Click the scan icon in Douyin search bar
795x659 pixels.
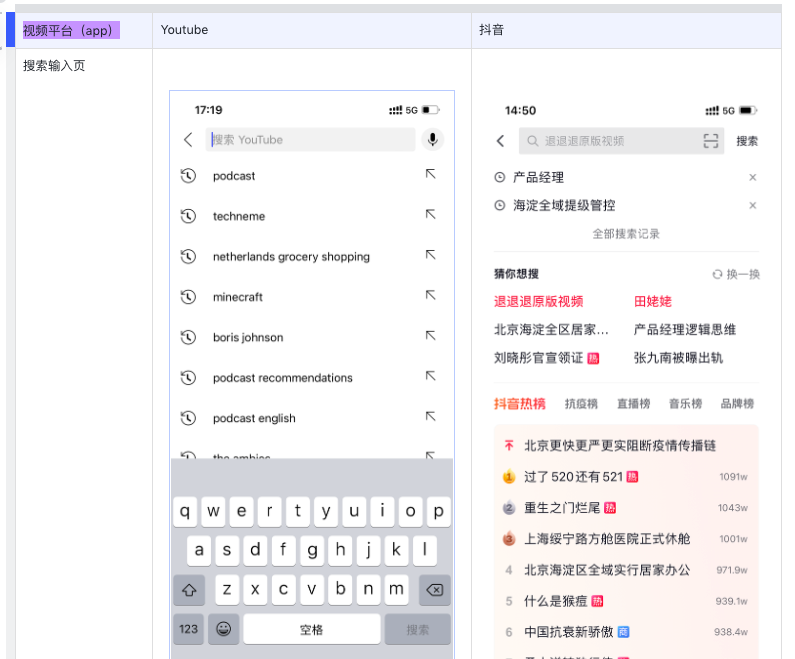pos(711,141)
